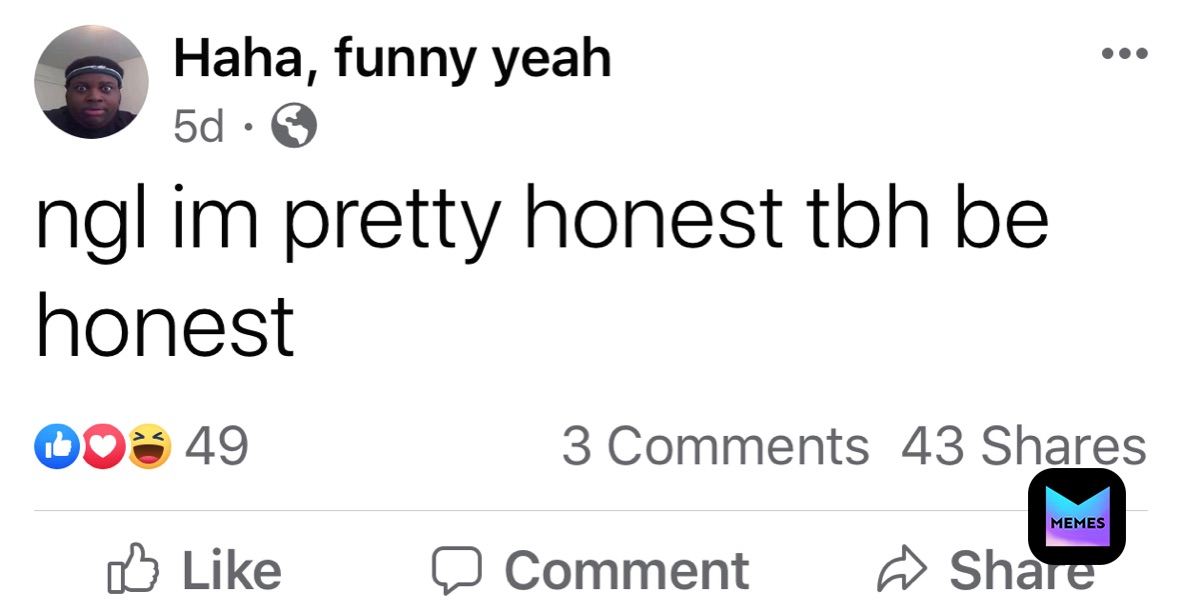Viewport: 1182px width, 612px height.
Task: Click the blue thumbs-up reaction icon
Action: (57, 446)
